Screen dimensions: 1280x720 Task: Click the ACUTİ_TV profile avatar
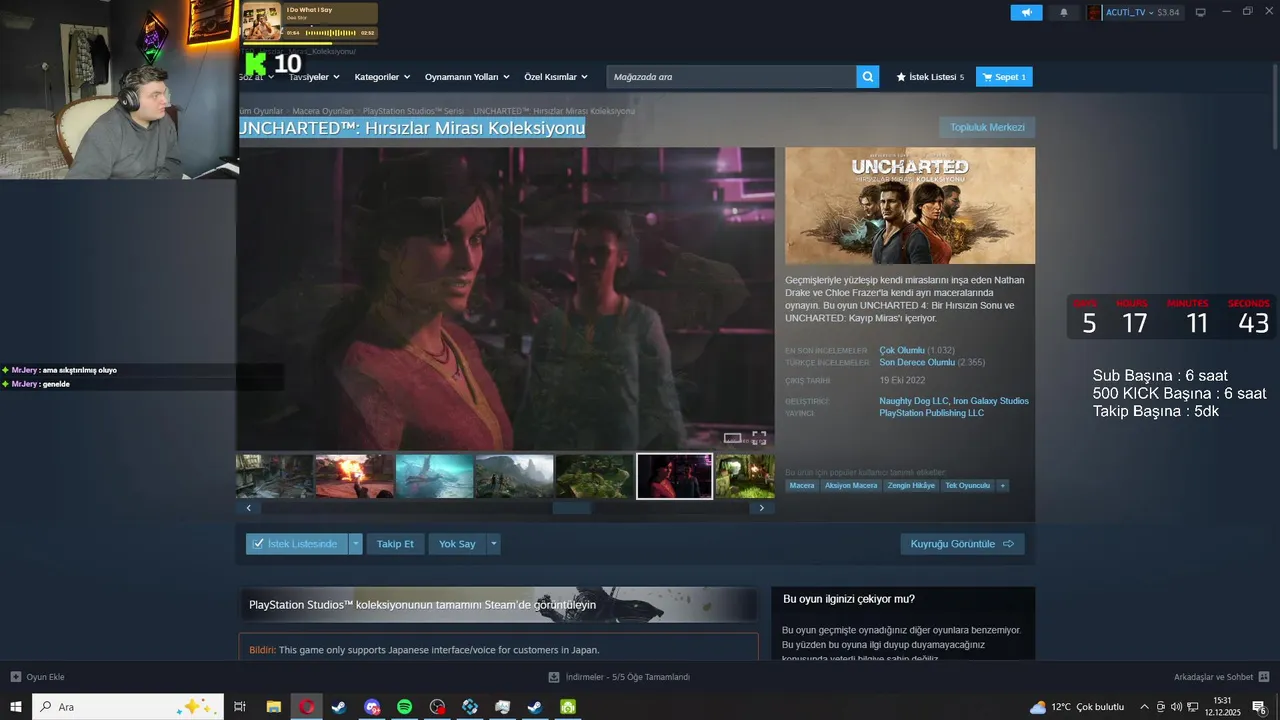1094,13
